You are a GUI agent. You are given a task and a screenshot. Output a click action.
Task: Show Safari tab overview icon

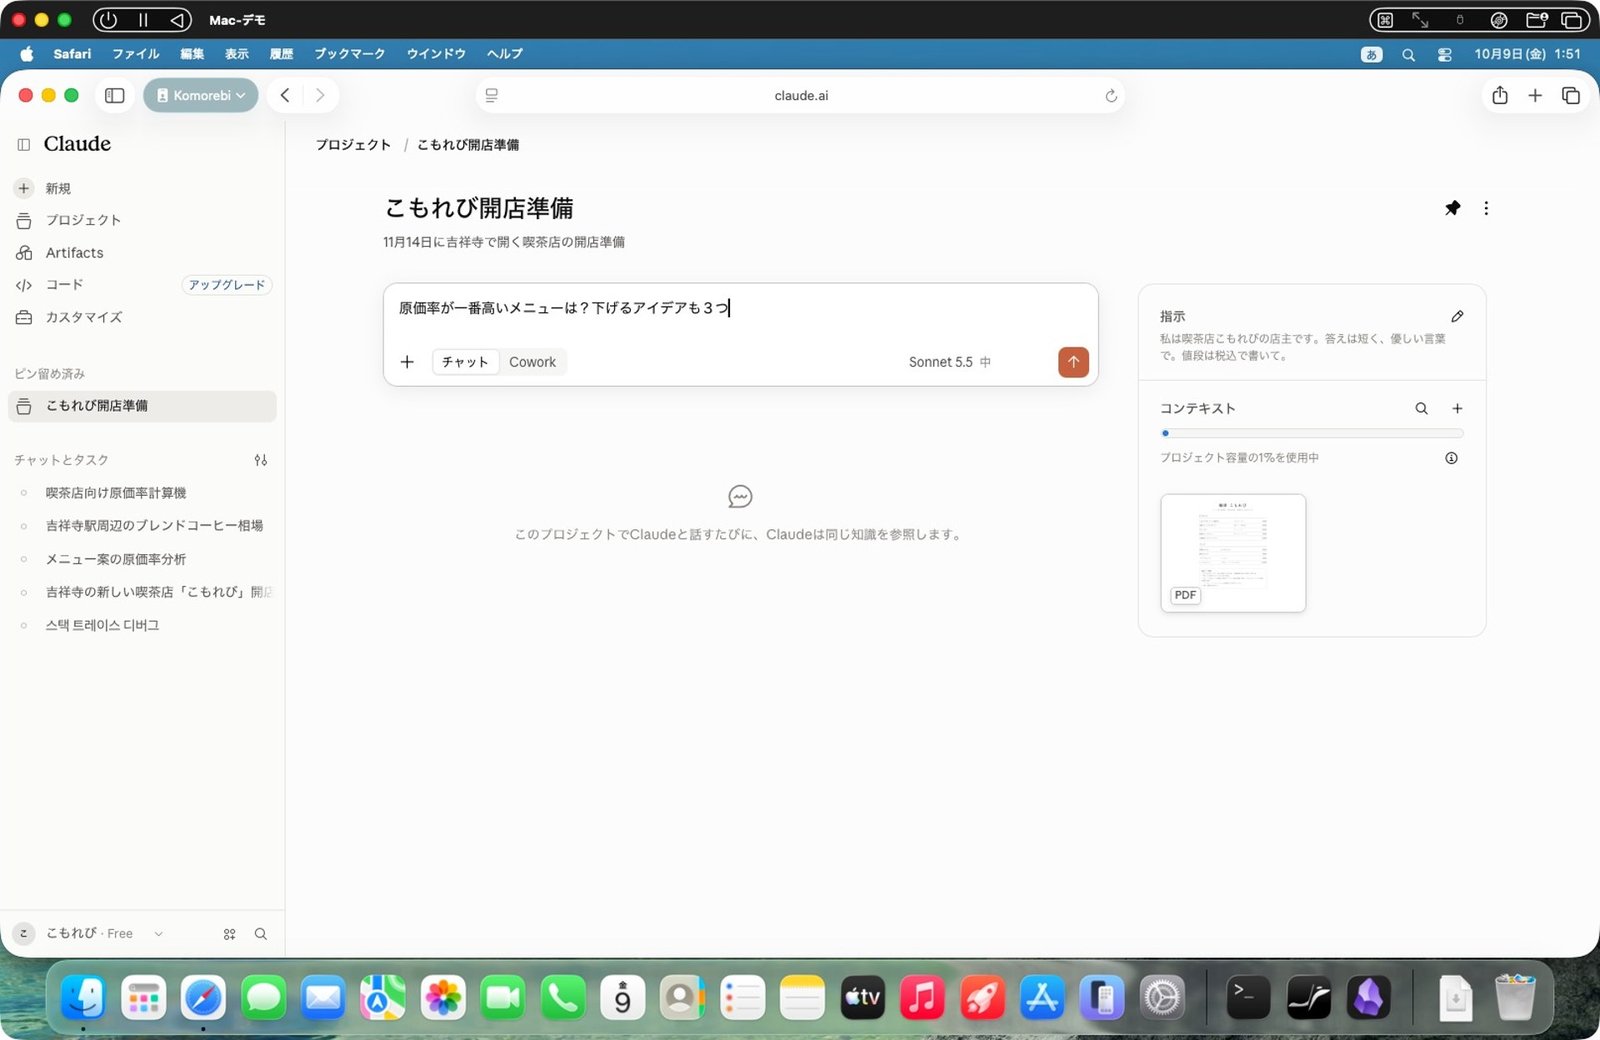[1571, 95]
